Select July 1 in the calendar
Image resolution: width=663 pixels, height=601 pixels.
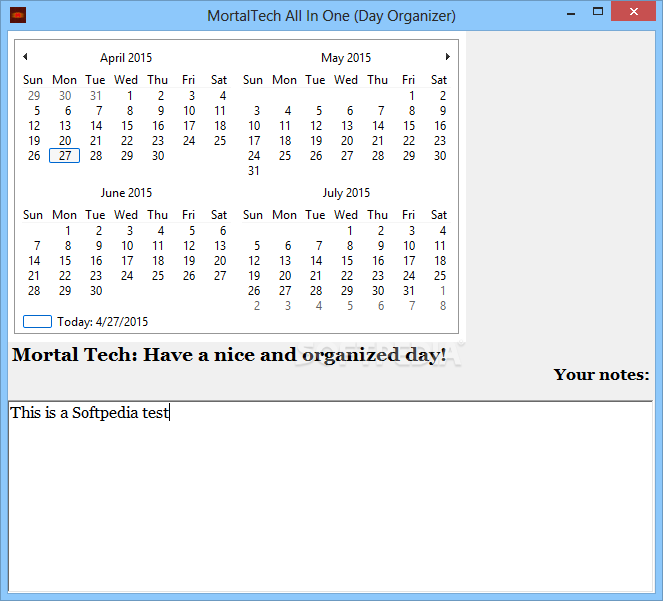pos(350,231)
